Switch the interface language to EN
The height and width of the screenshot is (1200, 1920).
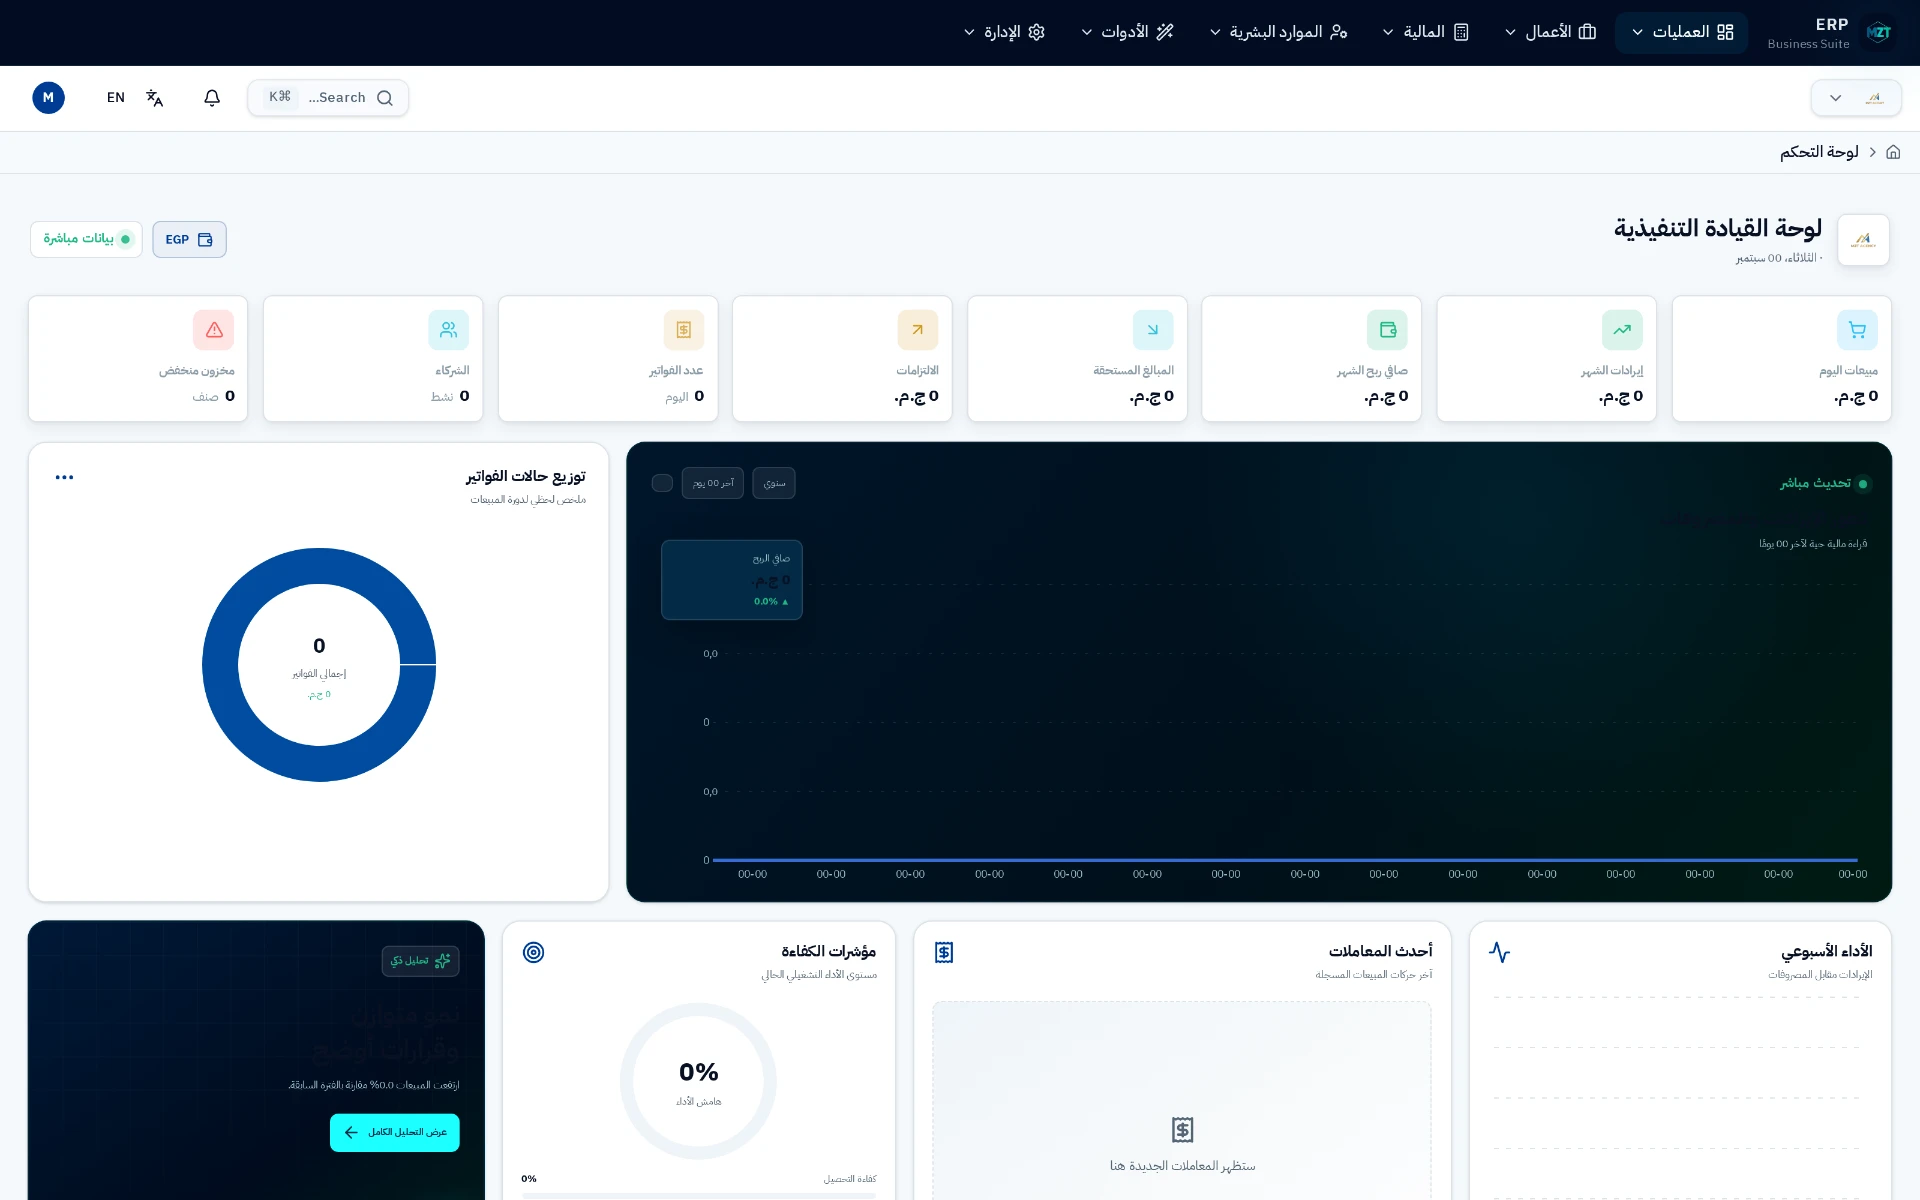116,98
